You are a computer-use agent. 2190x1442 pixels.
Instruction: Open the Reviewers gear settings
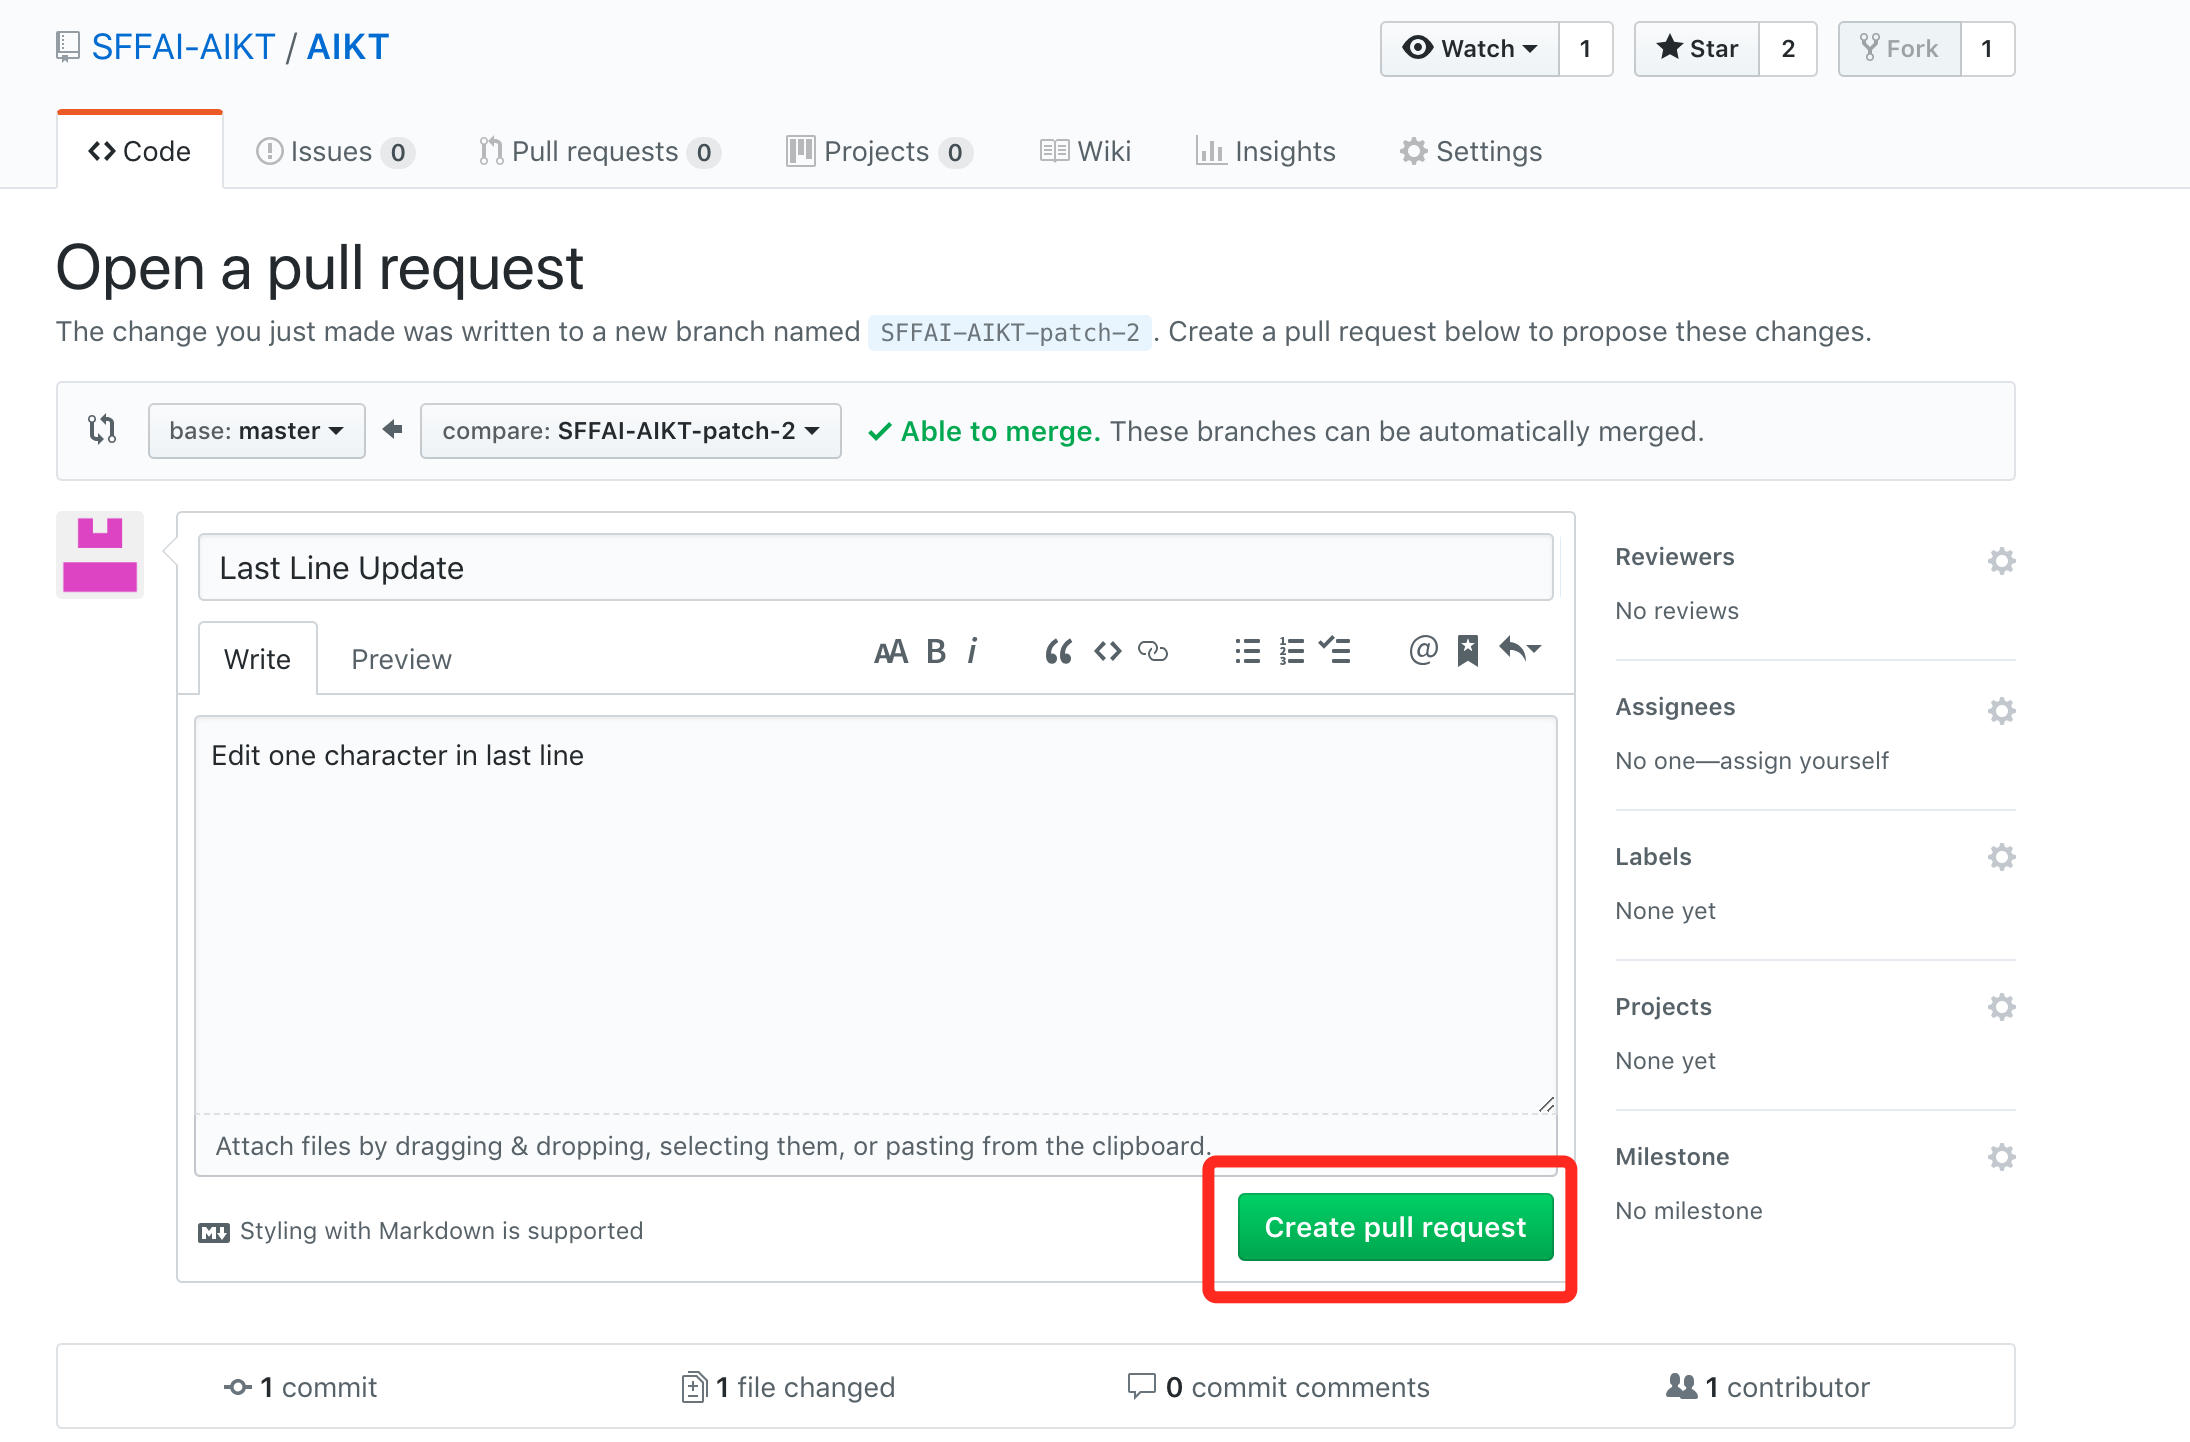tap(2001, 561)
